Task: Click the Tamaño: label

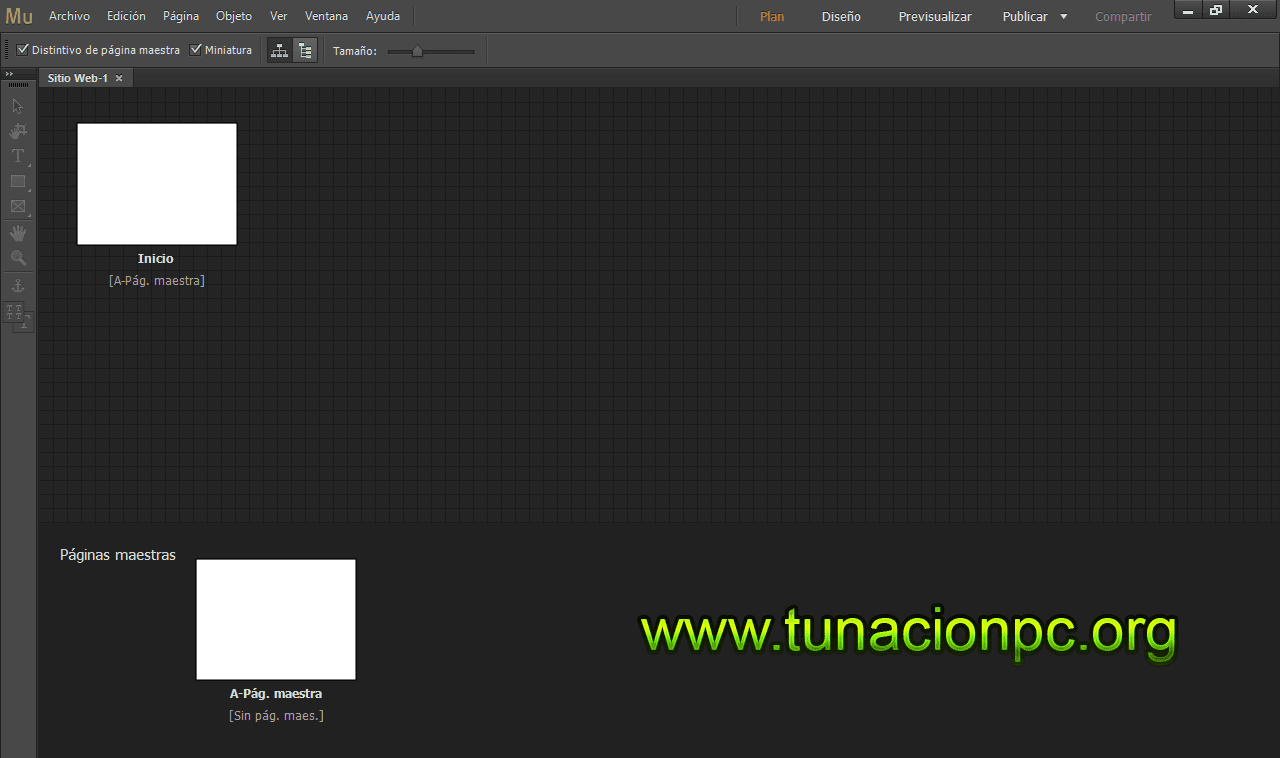Action: 355,51
